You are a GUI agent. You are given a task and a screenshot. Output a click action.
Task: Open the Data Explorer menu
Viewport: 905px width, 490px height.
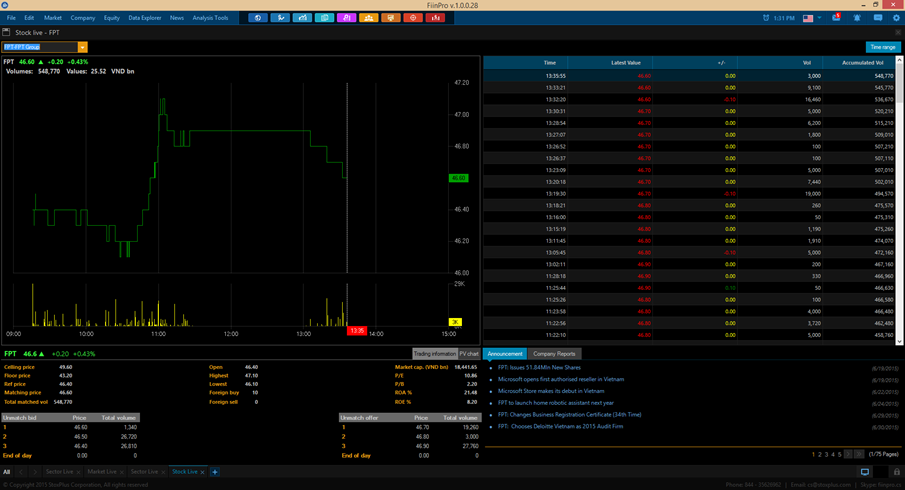tap(144, 18)
